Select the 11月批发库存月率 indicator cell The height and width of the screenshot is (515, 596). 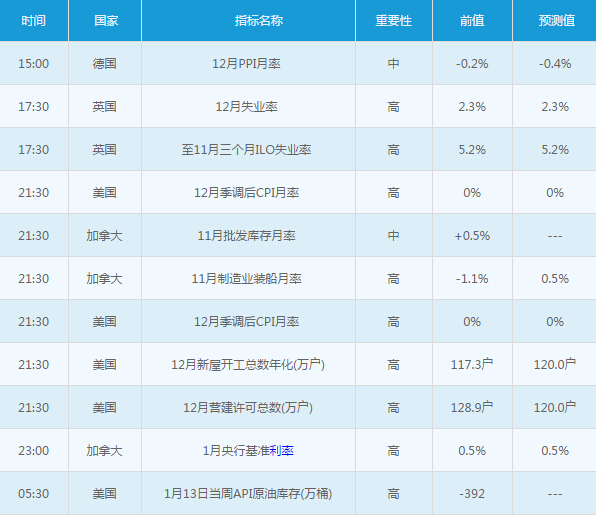249,235
